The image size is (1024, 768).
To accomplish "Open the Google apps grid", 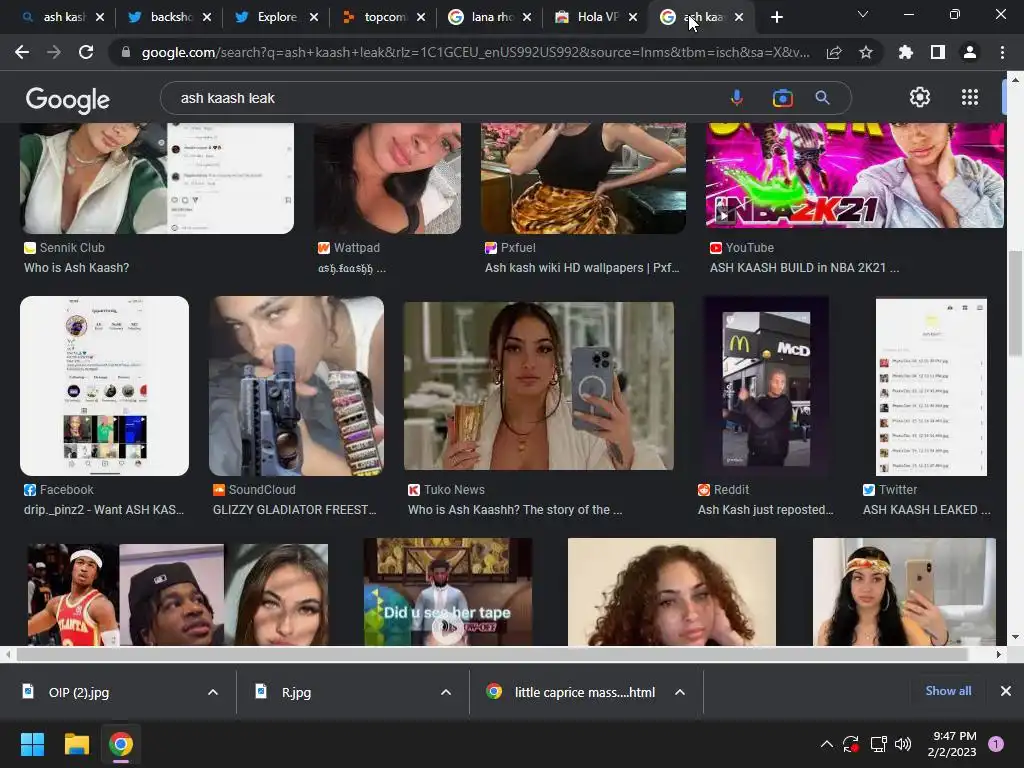I will [970, 97].
